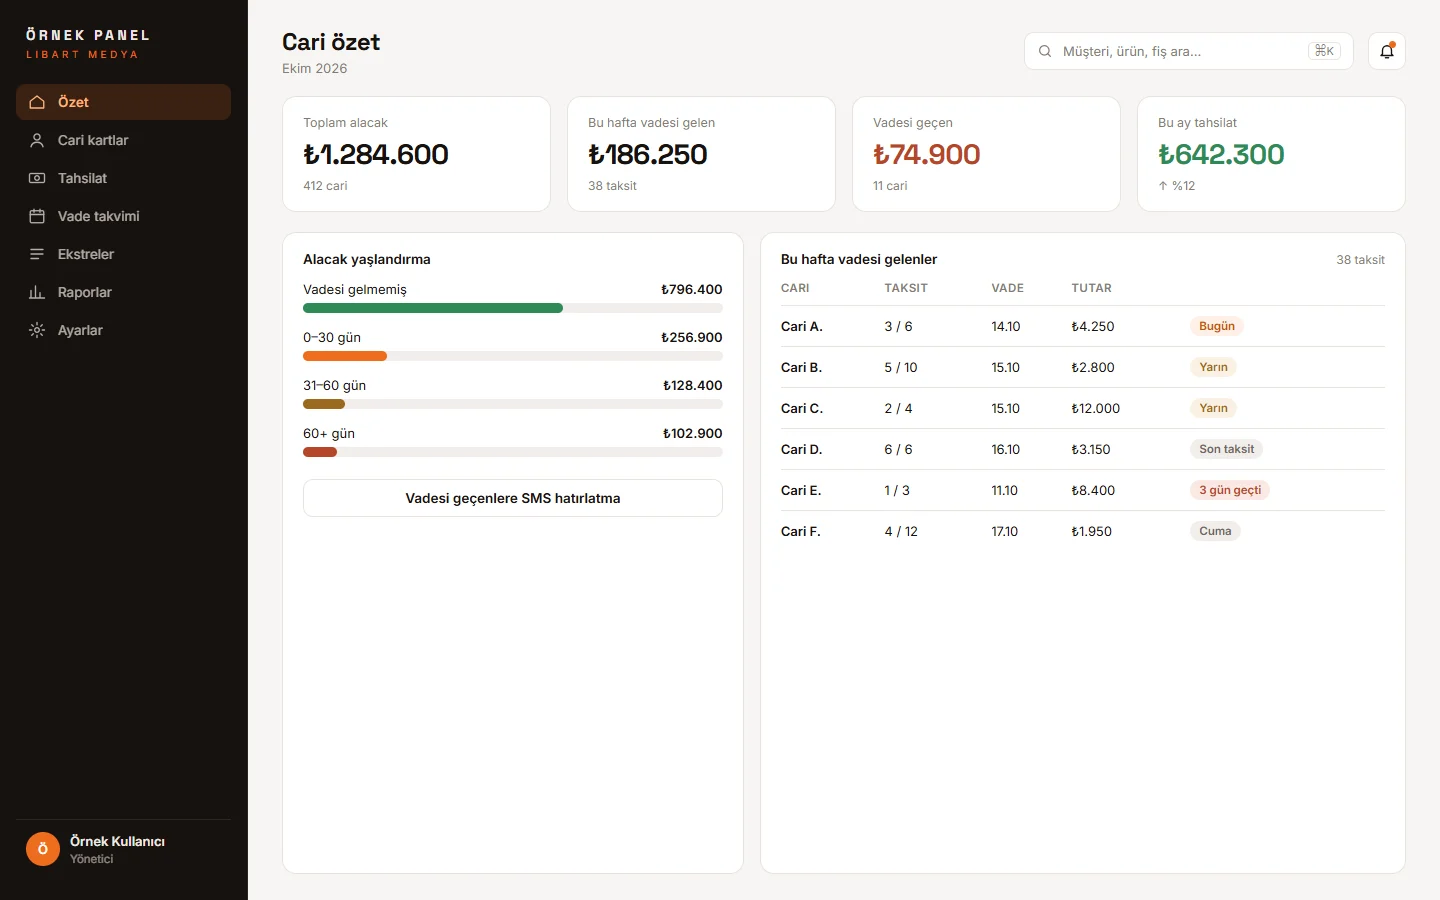Screen dimensions: 1440x900
Task: Click the VADE column header
Action: (x=1007, y=288)
